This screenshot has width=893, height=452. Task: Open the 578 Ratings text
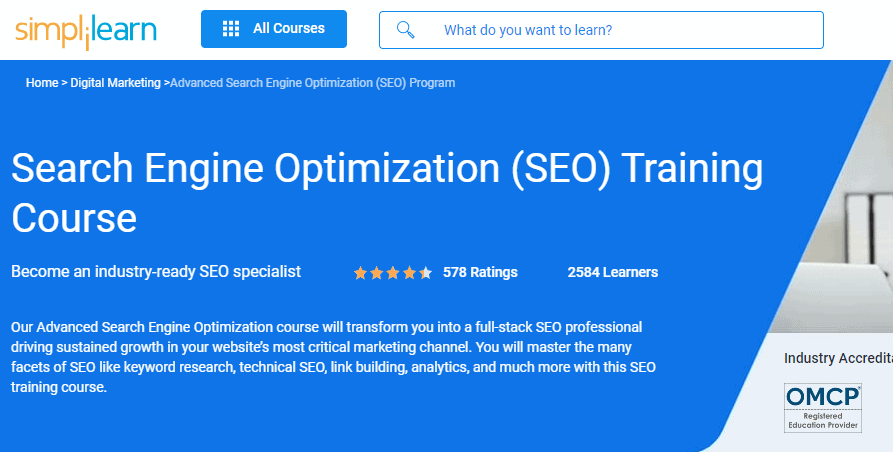click(480, 272)
